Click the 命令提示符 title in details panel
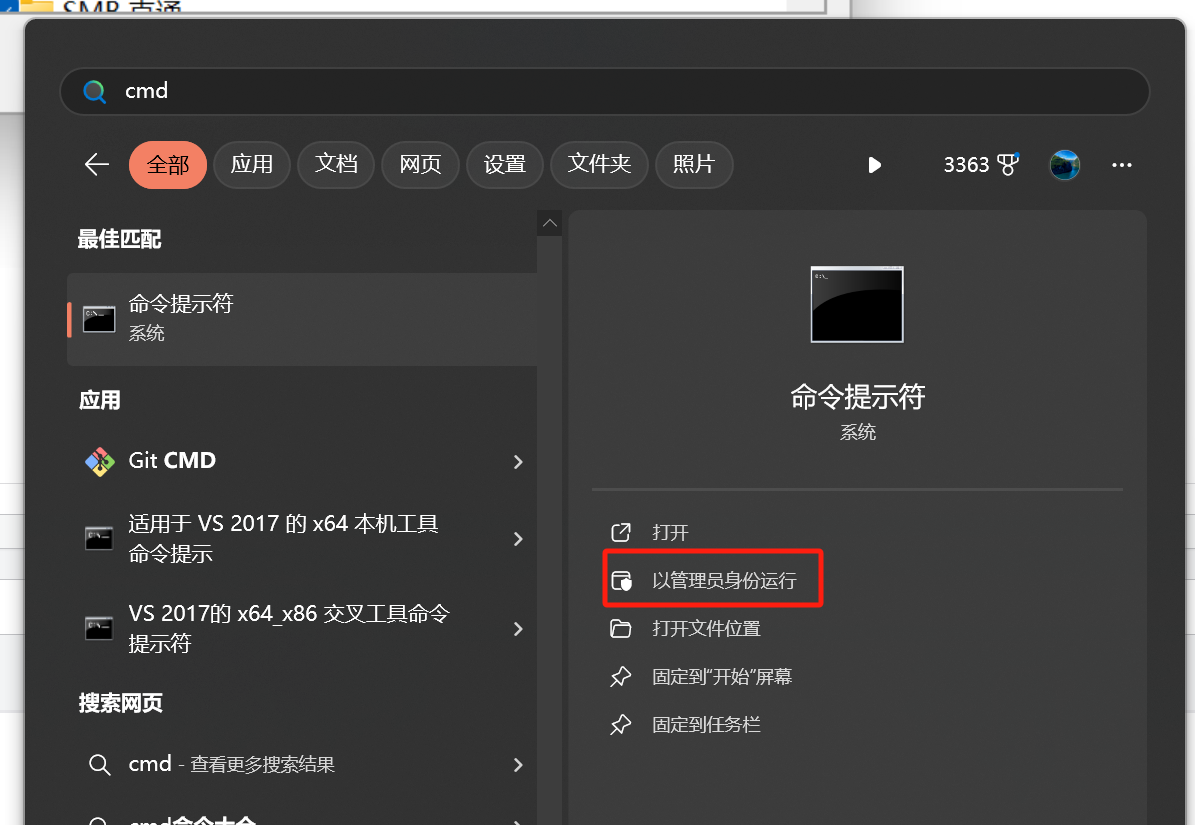The height and width of the screenshot is (825, 1195). coord(857,396)
